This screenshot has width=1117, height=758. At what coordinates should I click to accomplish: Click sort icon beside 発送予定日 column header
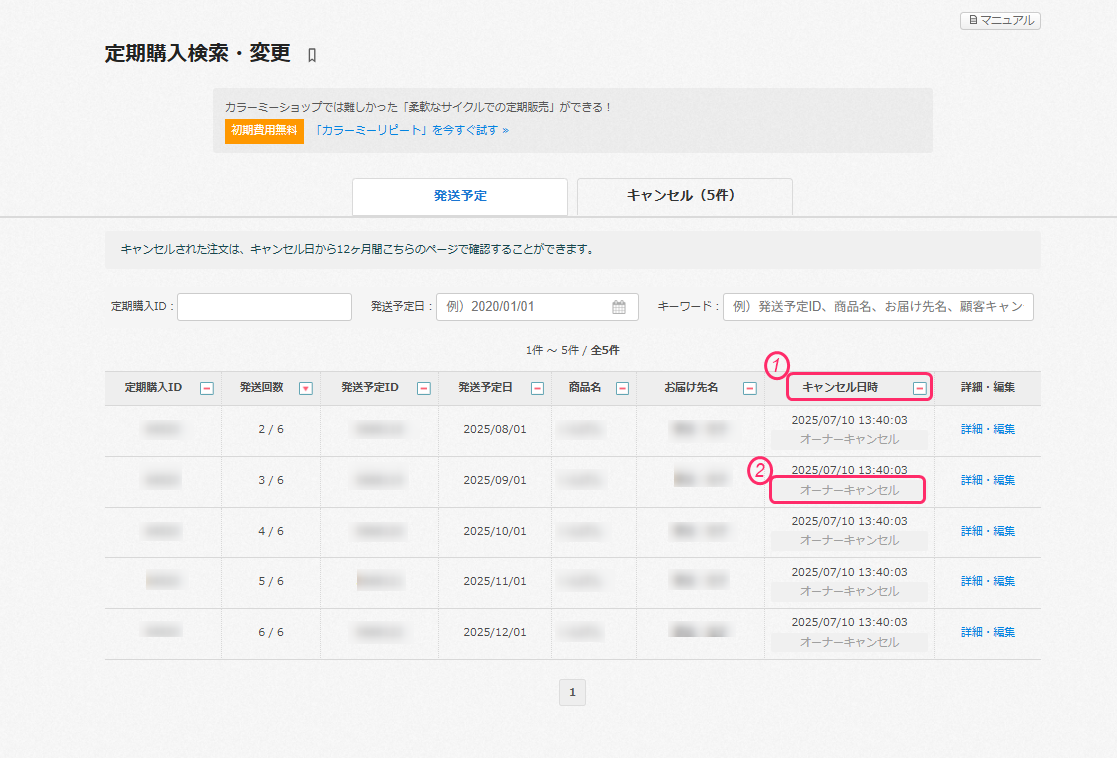pyautogui.click(x=537, y=388)
